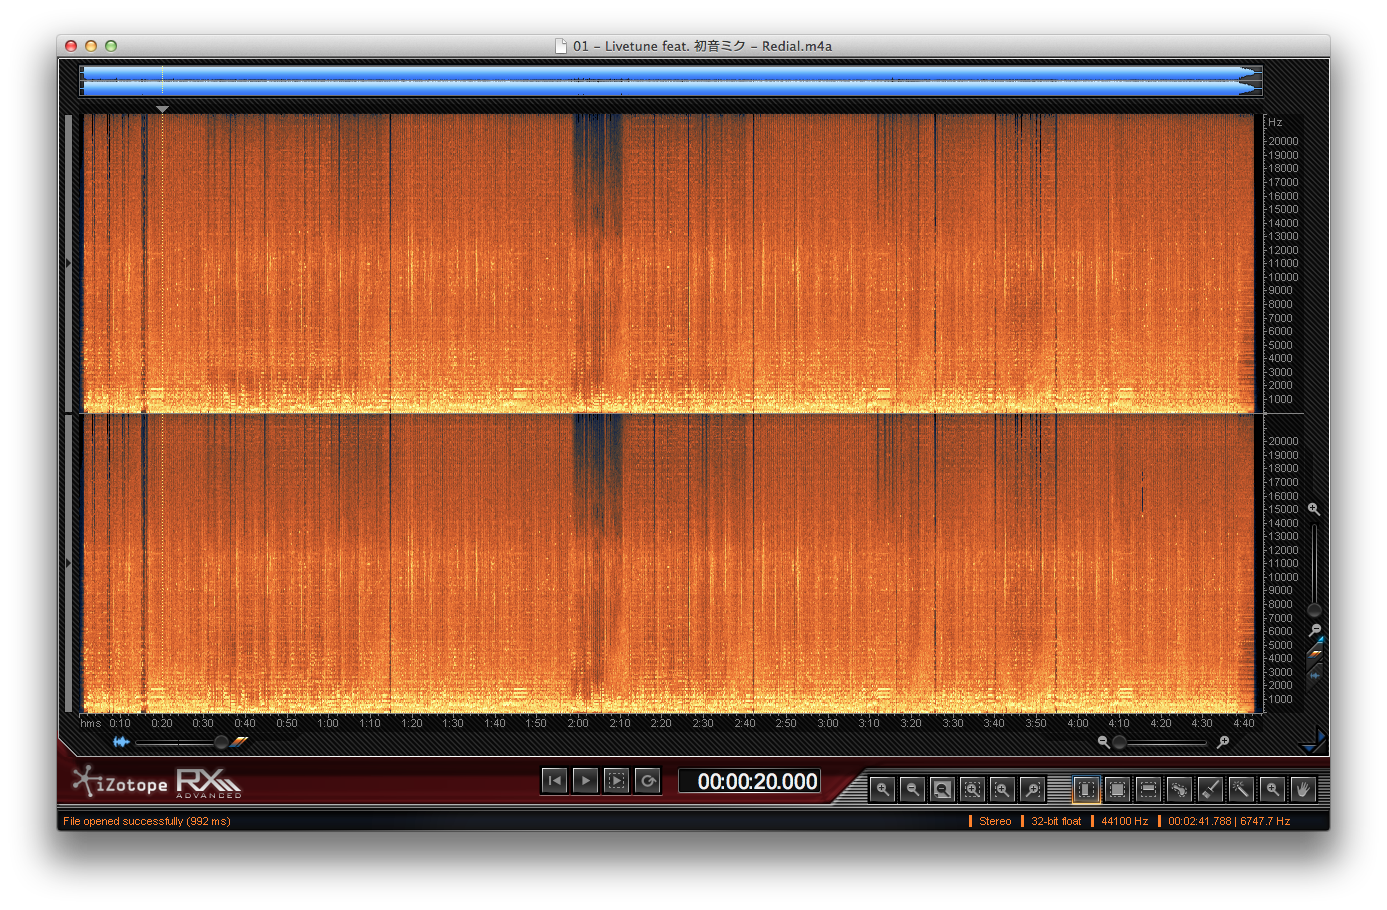Image resolution: width=1387 pixels, height=910 pixels.
Task: Click the horizontal time zoom slider knob
Action: (x=1120, y=742)
